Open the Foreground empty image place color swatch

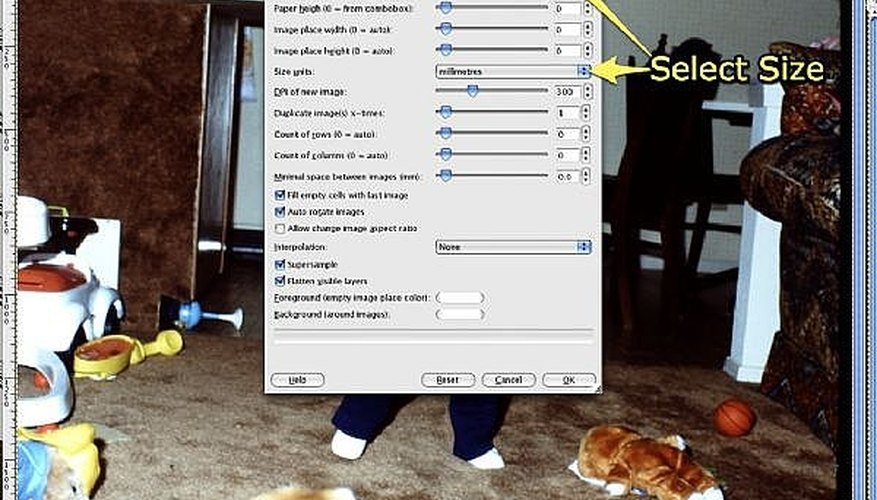[x=460, y=298]
